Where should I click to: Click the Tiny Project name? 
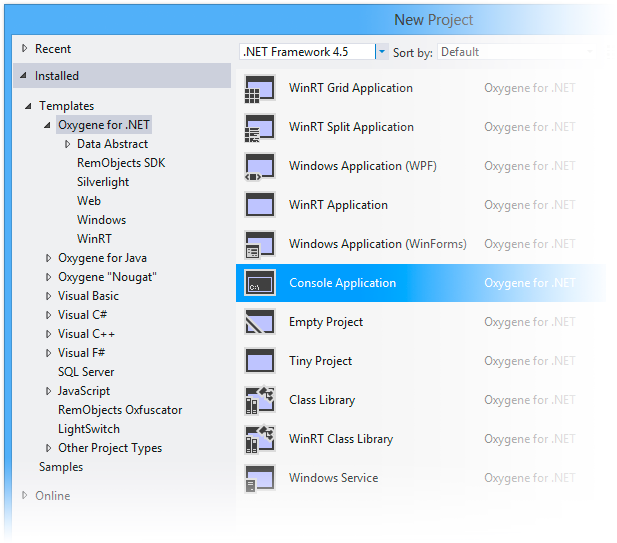320,361
